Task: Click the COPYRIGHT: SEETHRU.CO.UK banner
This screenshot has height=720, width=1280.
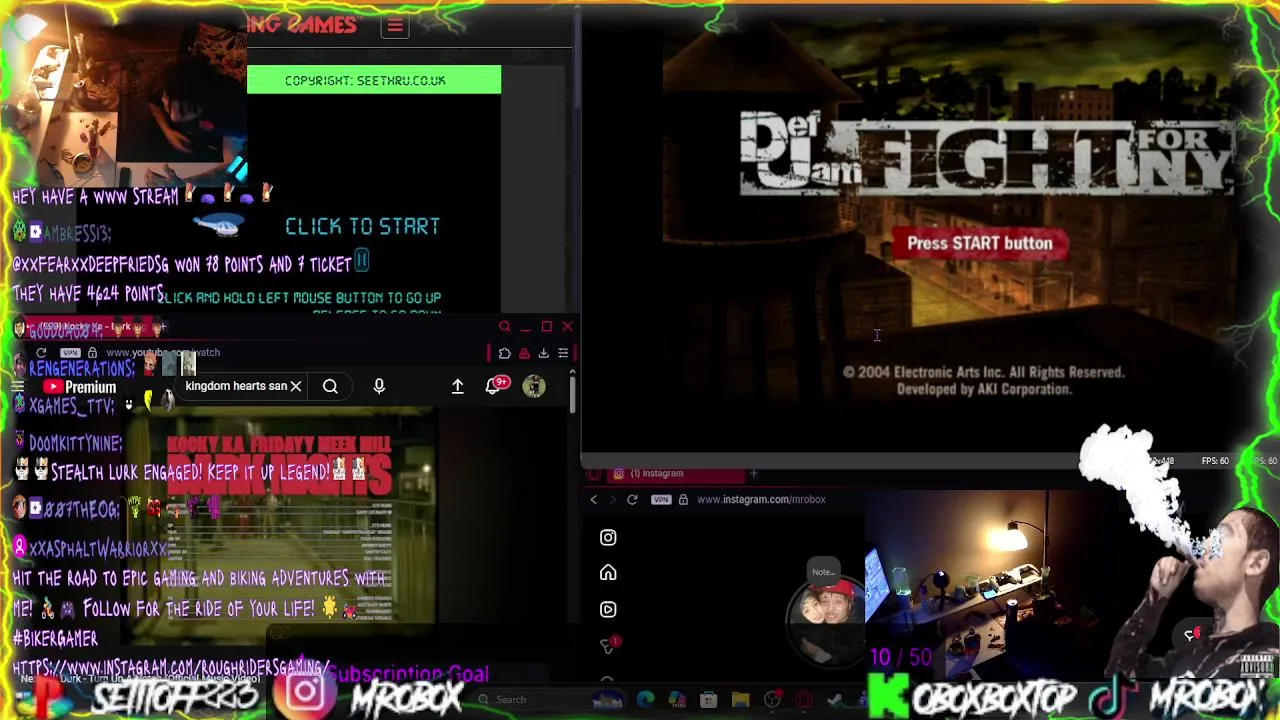Action: click(374, 80)
